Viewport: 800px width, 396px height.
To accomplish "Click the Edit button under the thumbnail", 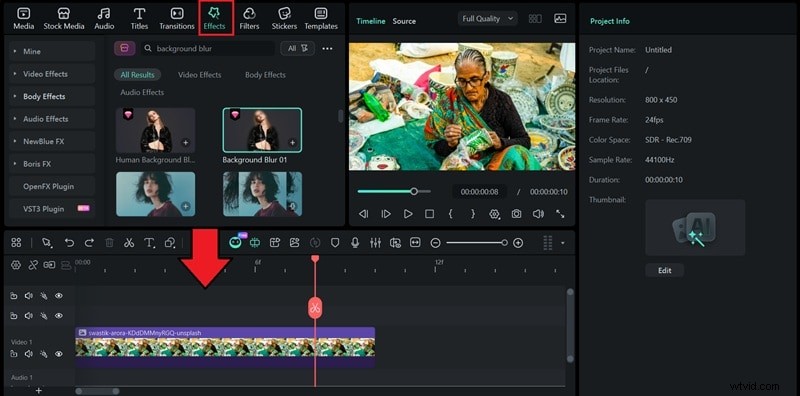I will (664, 270).
